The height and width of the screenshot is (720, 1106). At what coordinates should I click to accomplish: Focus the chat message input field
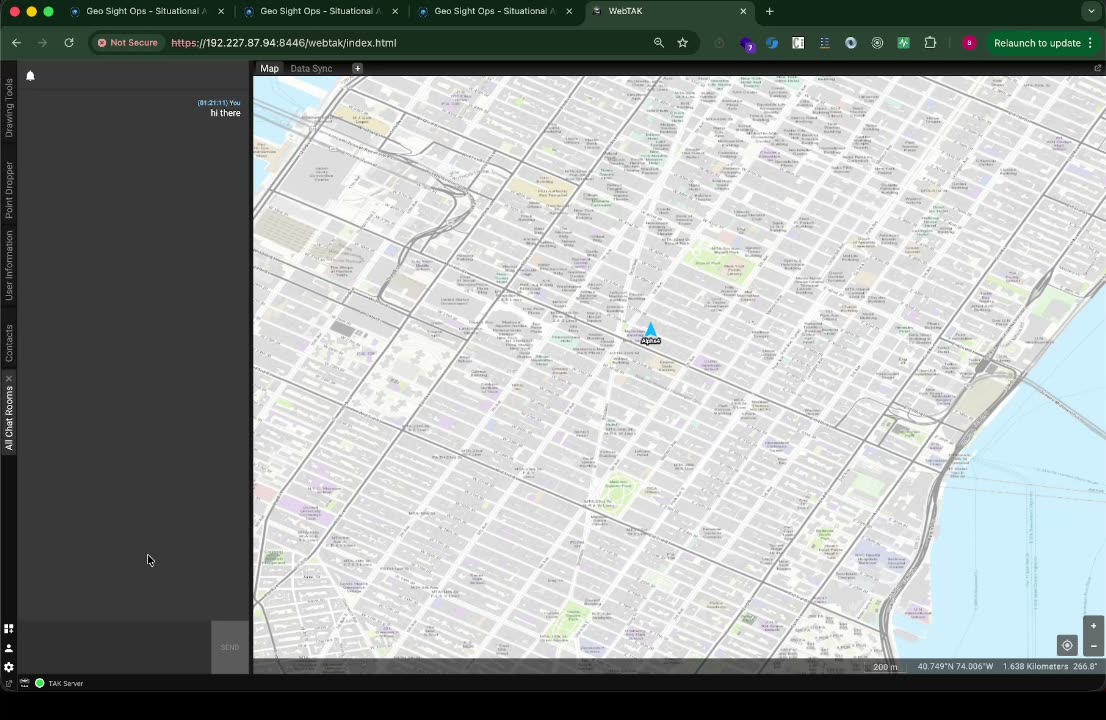click(x=114, y=647)
